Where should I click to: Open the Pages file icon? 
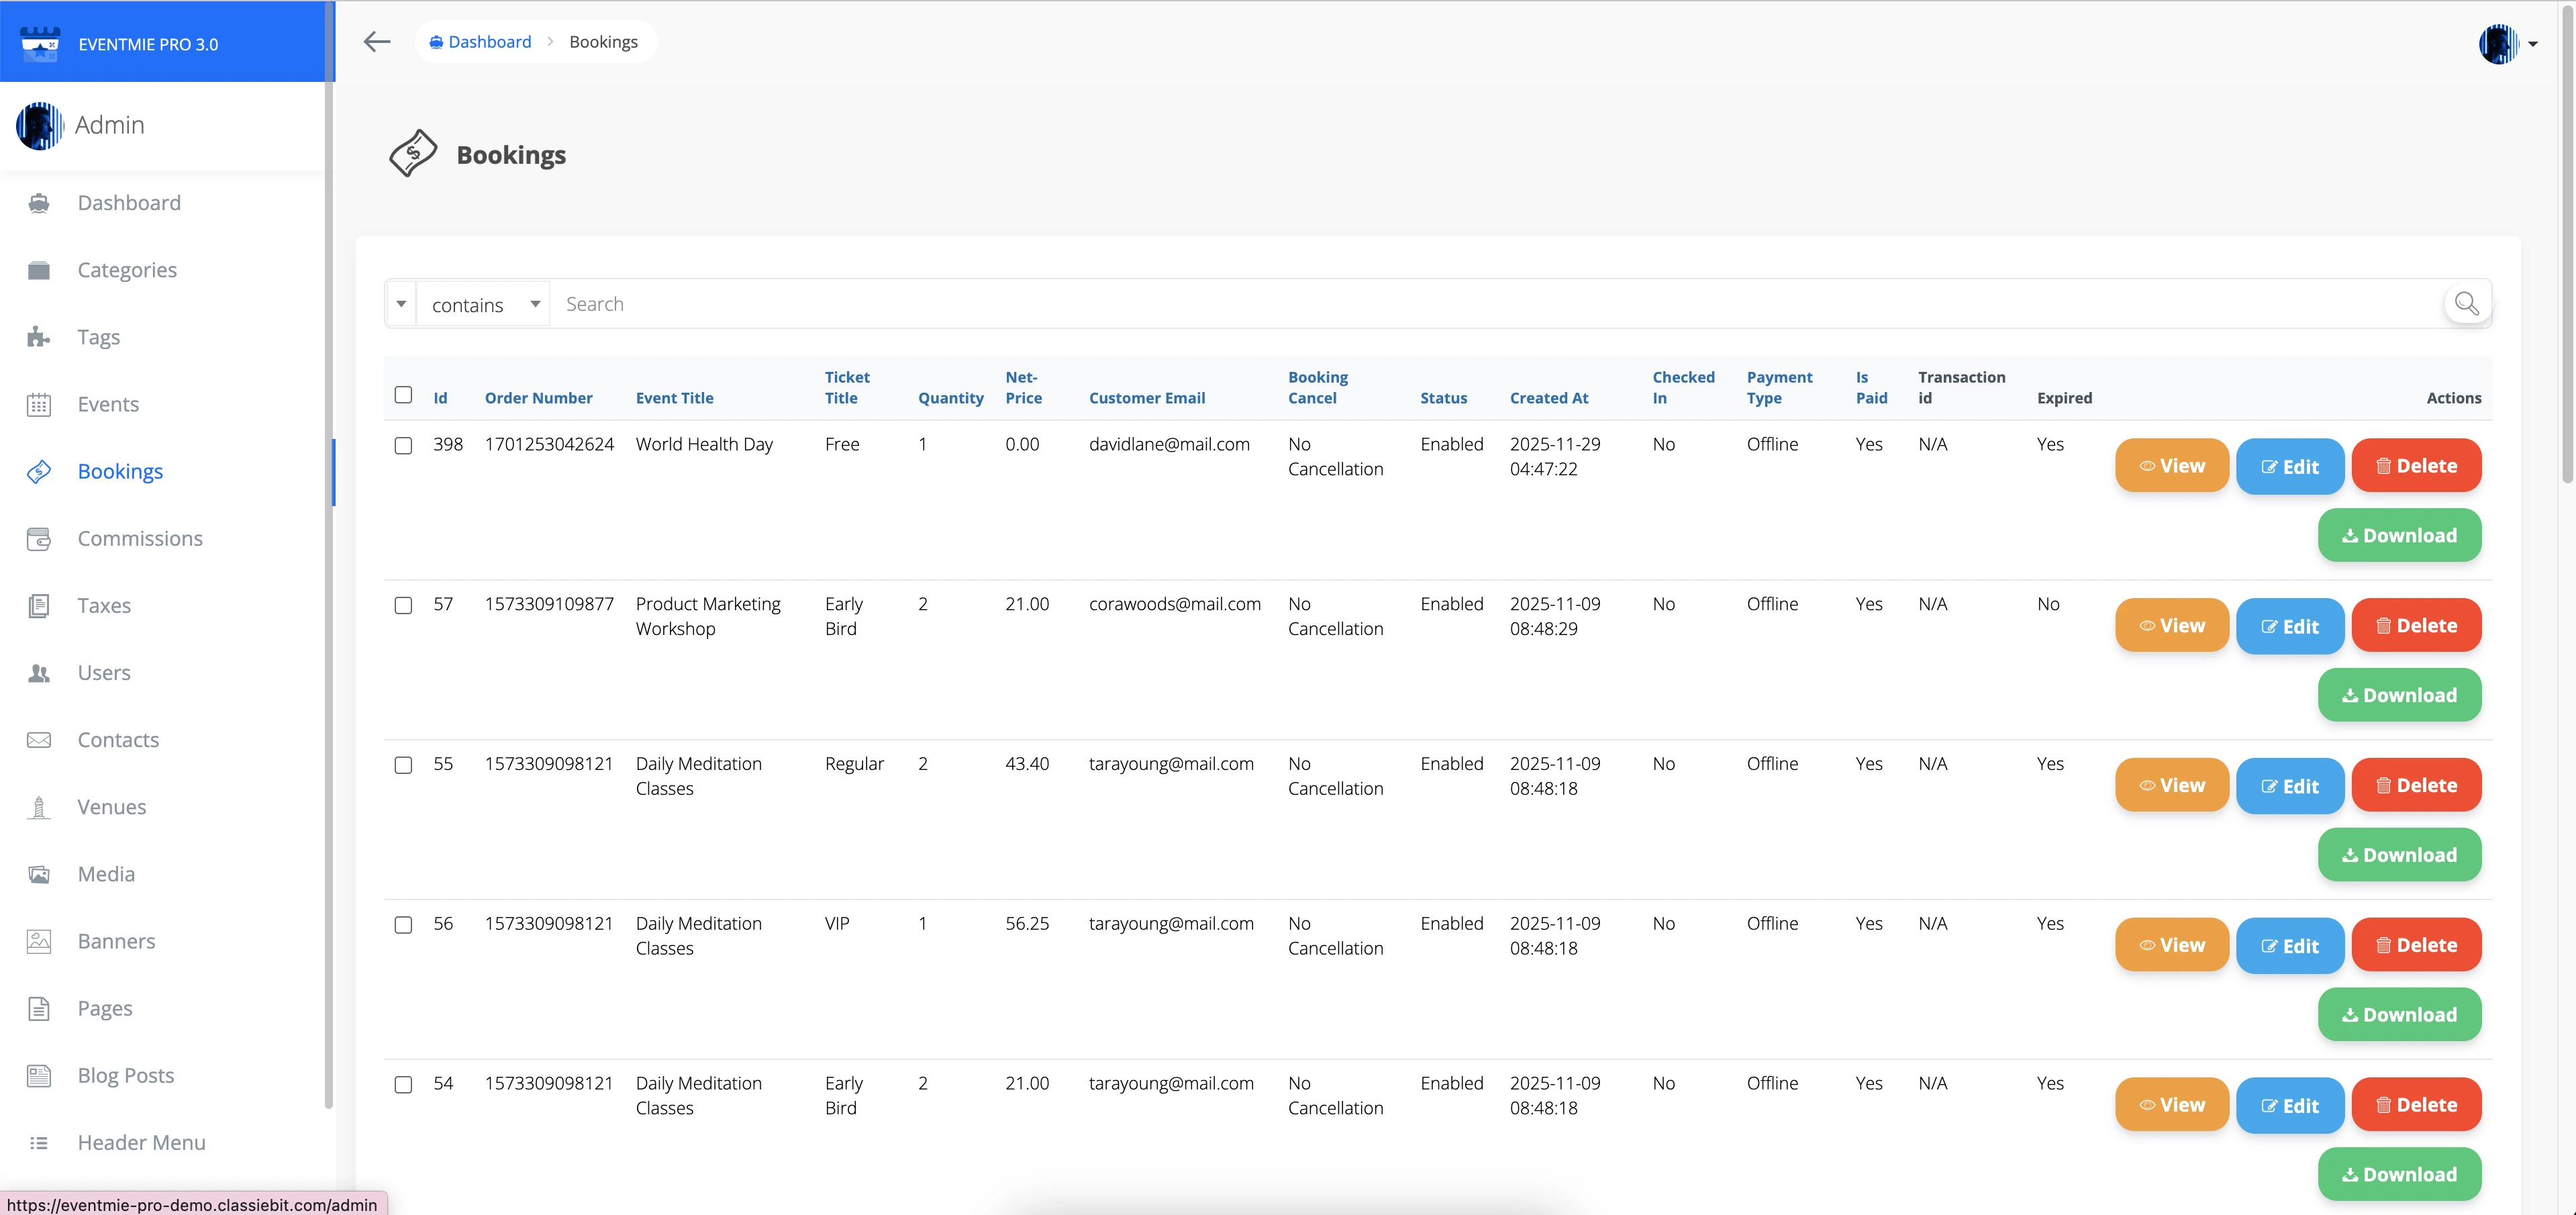(x=39, y=1008)
